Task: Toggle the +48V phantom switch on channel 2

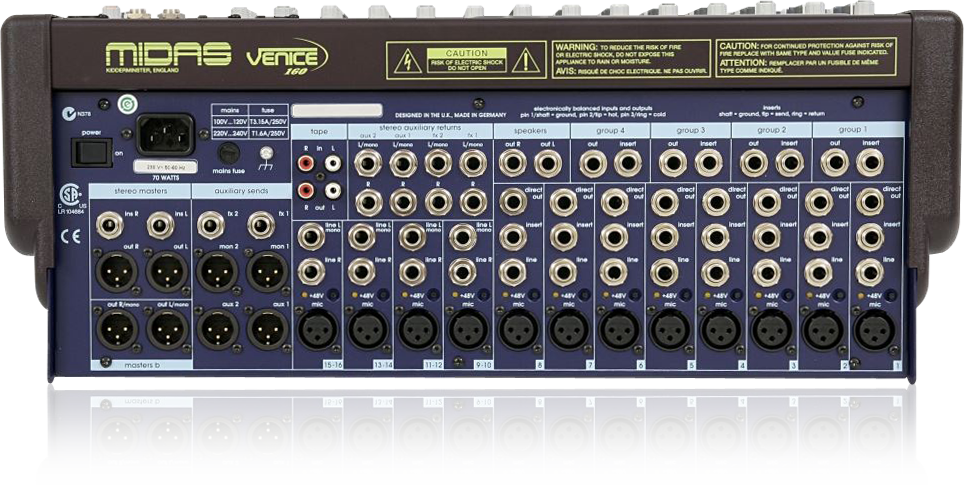Action: 839,295
